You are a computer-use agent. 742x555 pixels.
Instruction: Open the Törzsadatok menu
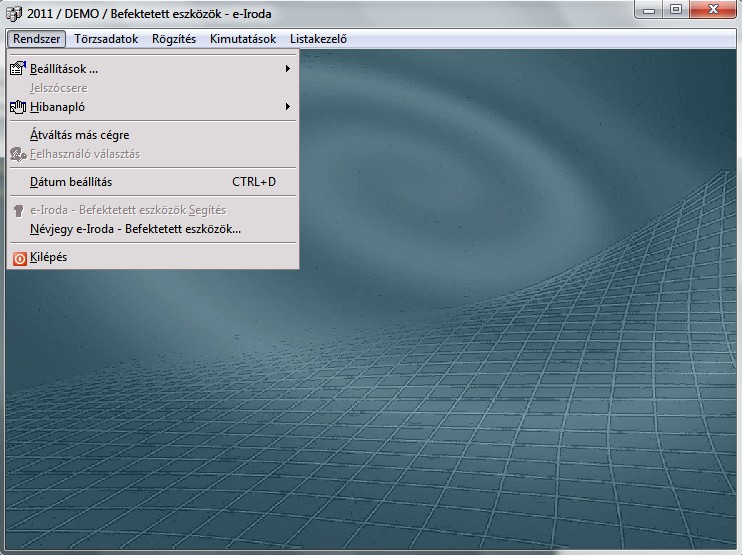tap(106, 39)
